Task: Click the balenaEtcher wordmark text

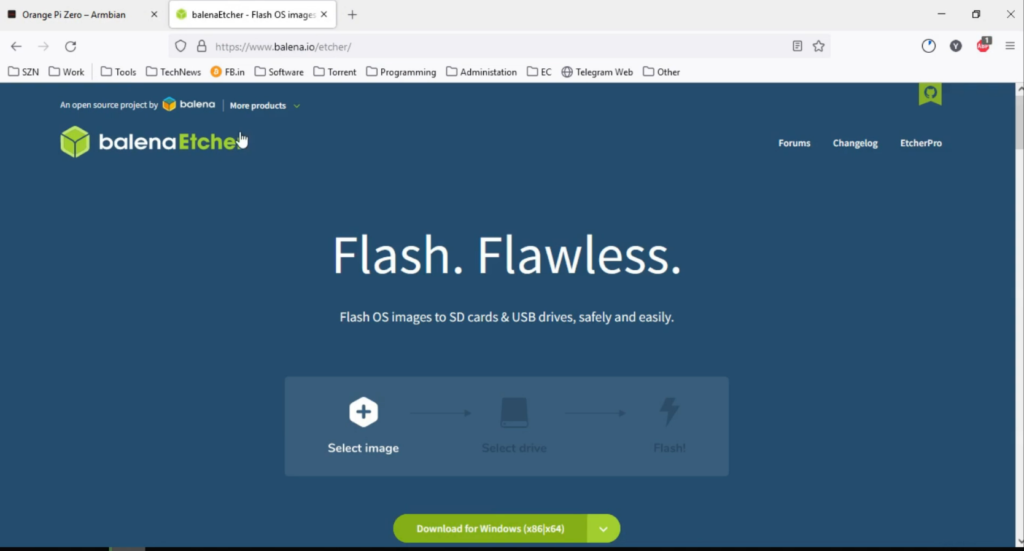Action: click(170, 142)
